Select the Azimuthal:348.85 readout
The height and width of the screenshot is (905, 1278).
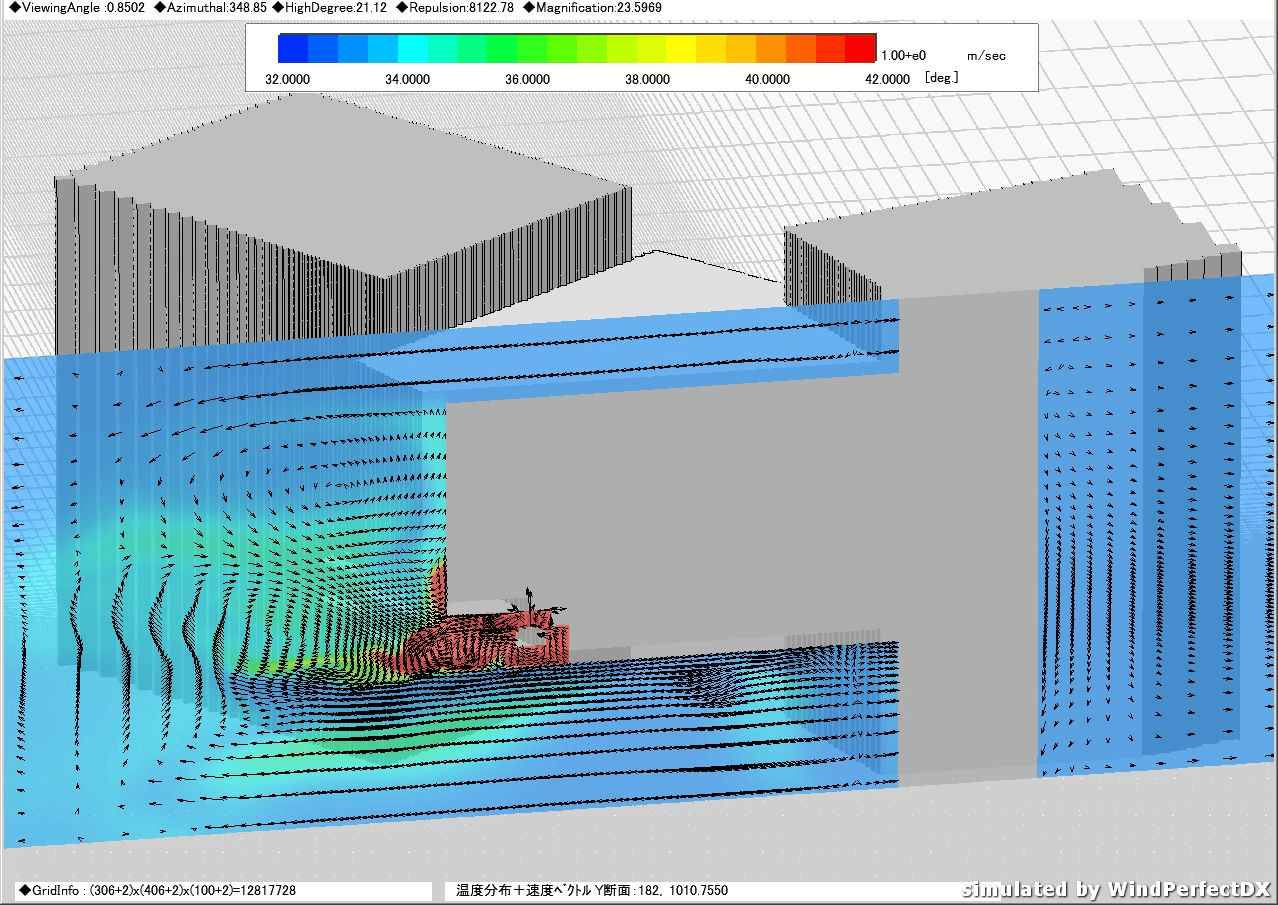[x=211, y=7]
